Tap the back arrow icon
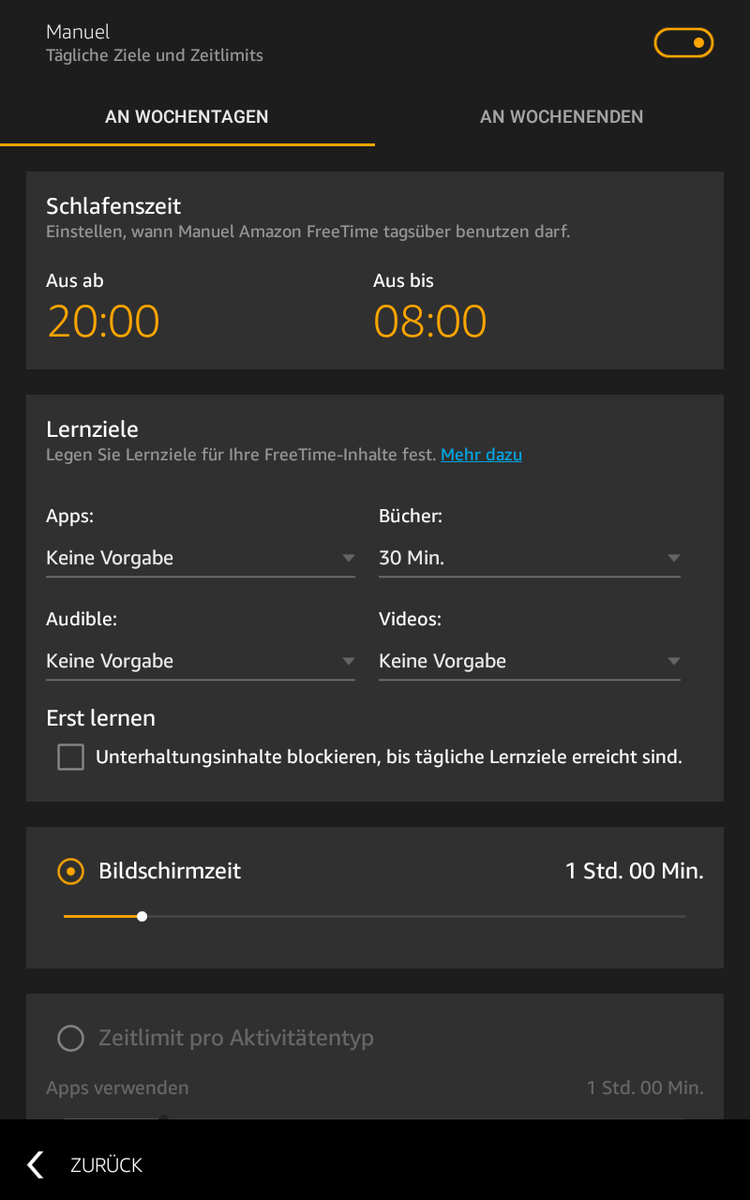This screenshot has height=1200, width=750. pyautogui.click(x=36, y=1164)
